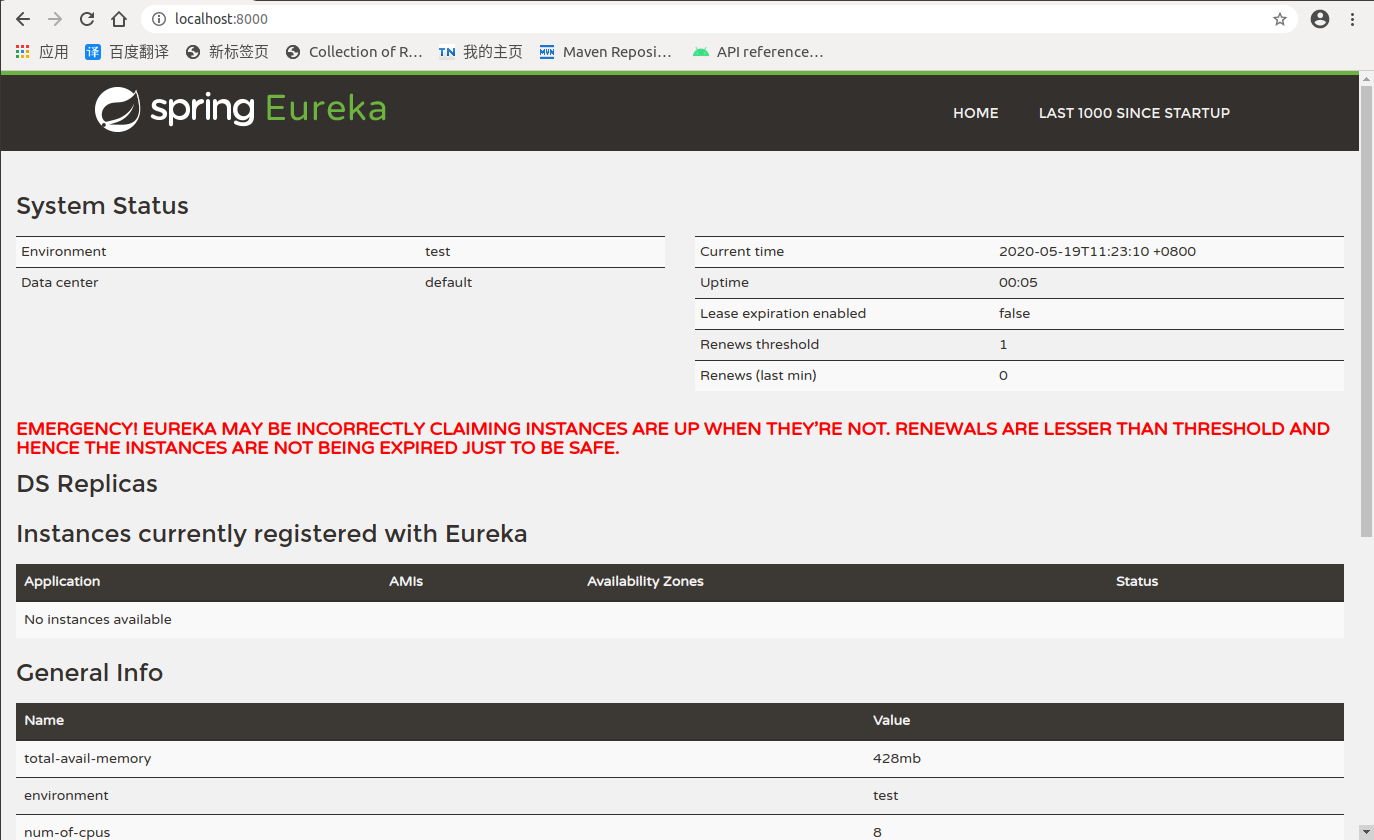The width and height of the screenshot is (1374, 840).
Task: View site information icon in address bar
Action: click(158, 19)
